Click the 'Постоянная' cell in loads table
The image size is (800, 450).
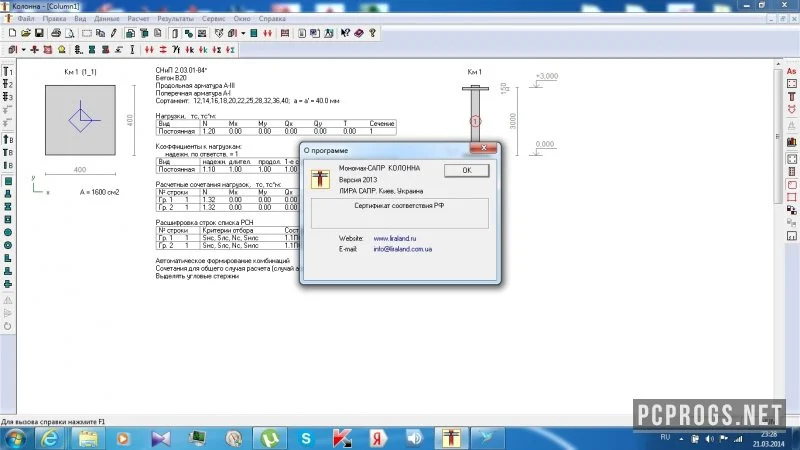point(177,131)
